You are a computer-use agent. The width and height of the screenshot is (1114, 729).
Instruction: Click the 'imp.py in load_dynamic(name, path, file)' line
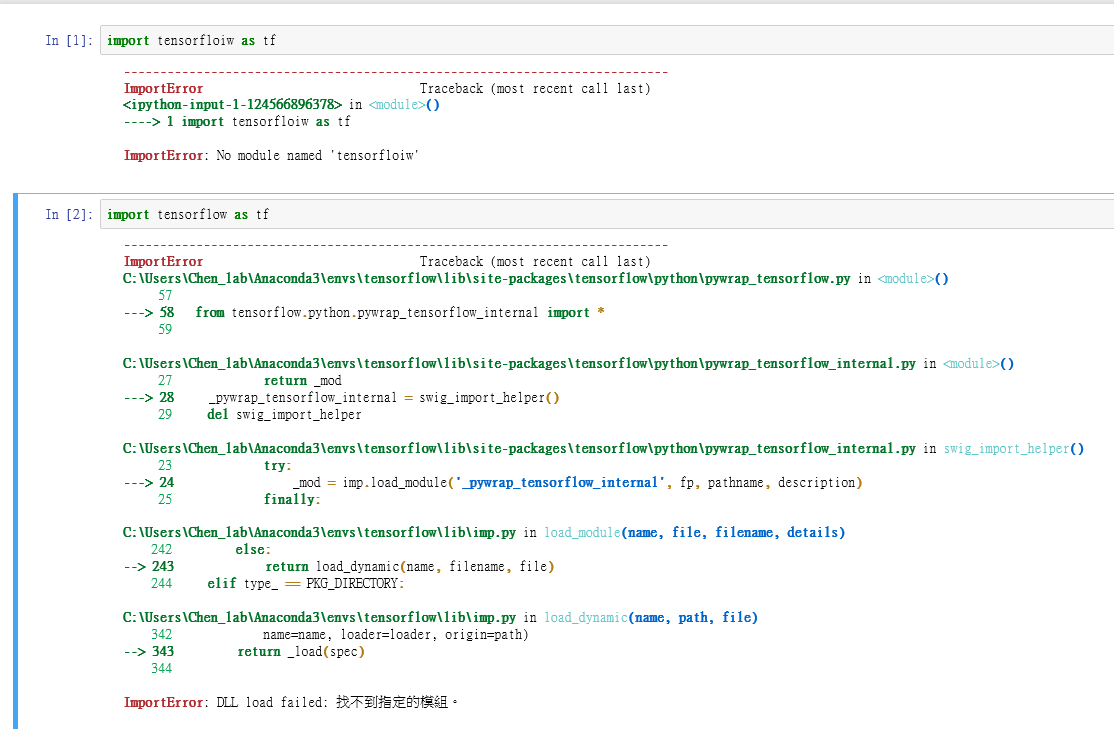pos(440,618)
